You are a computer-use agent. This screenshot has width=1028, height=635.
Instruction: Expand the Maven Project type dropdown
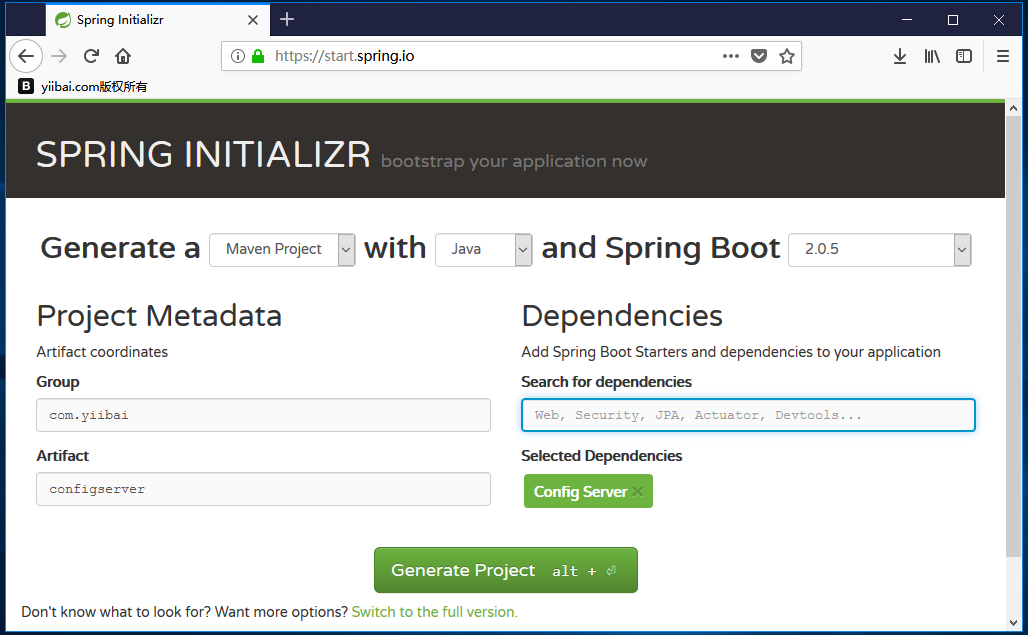pyautogui.click(x=282, y=249)
